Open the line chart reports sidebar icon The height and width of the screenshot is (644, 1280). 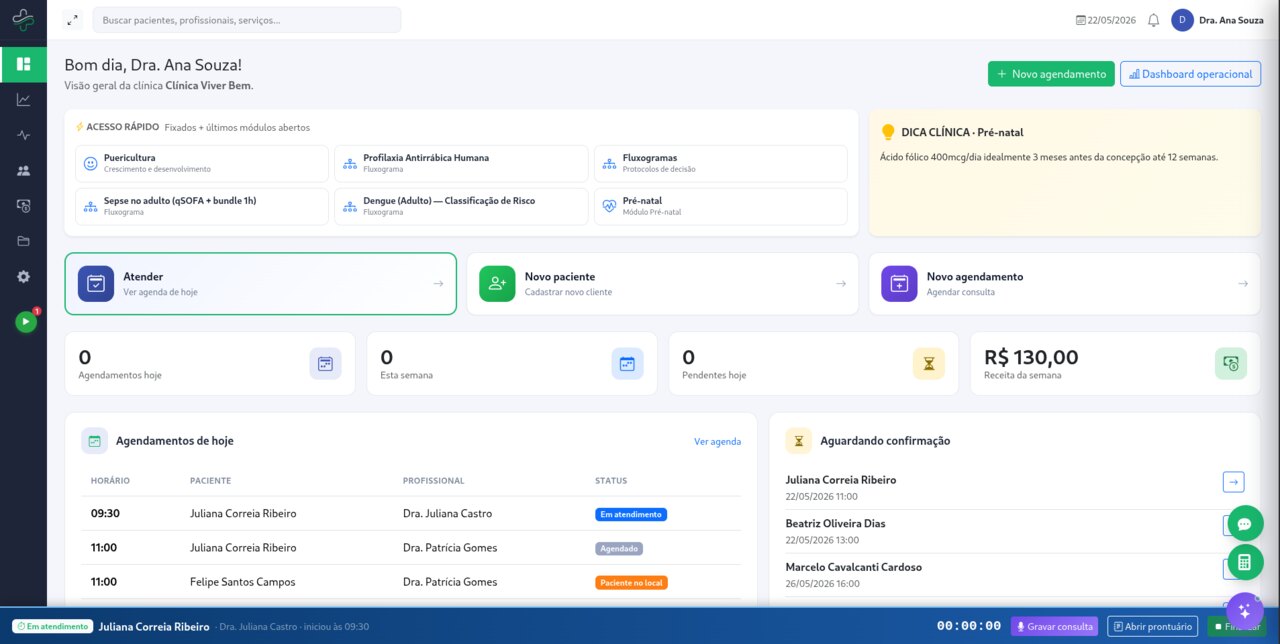click(x=23, y=100)
